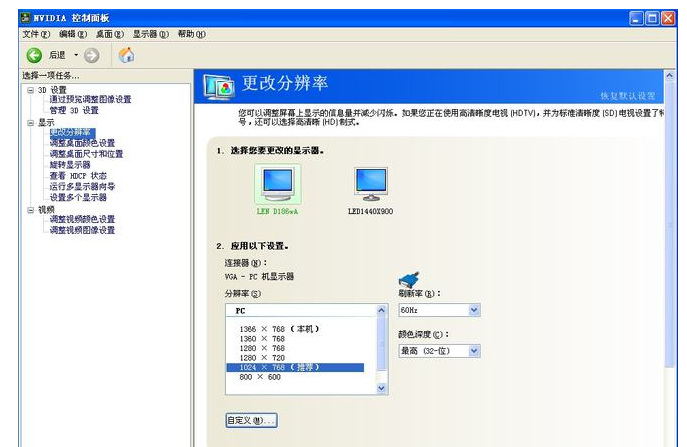Open the 刷新率 60Hz dropdown
The image size is (687, 447).
pos(474,310)
